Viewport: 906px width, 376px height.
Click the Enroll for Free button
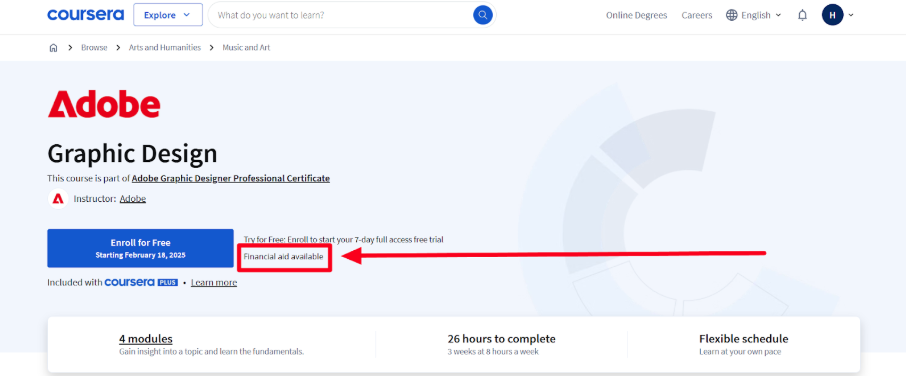(x=140, y=248)
